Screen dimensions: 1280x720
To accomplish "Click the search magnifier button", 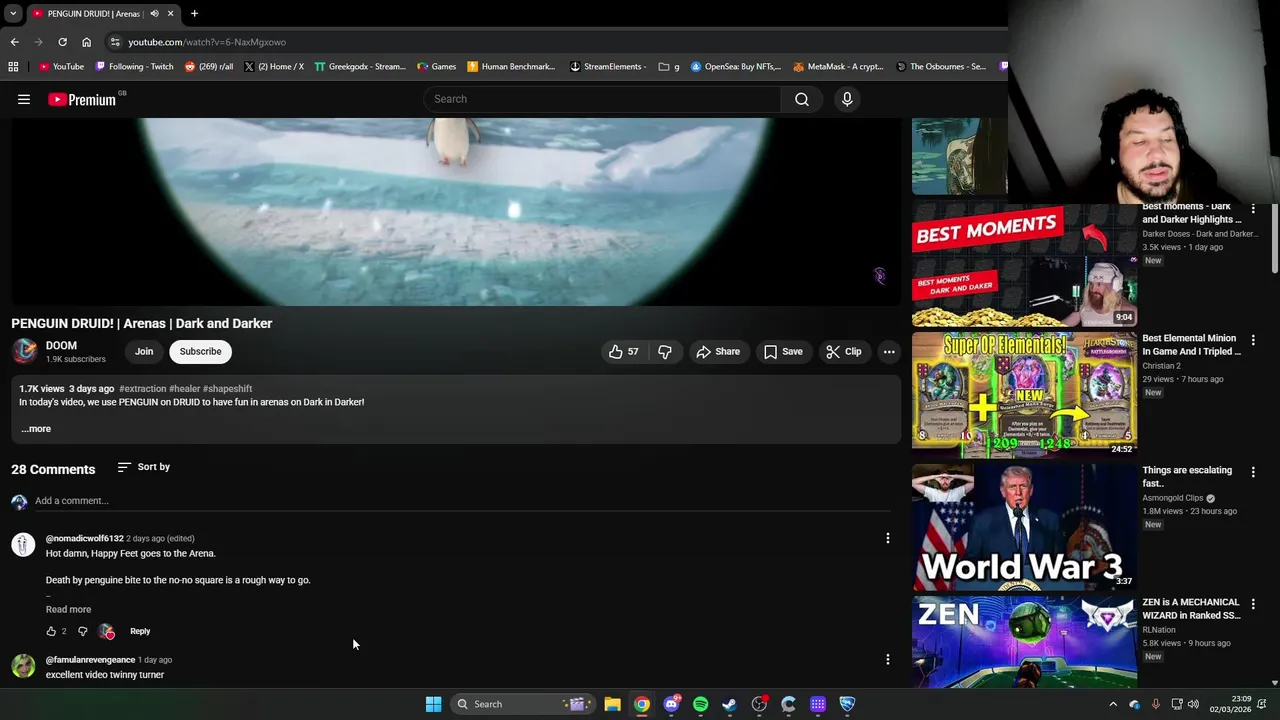I will pyautogui.click(x=802, y=99).
